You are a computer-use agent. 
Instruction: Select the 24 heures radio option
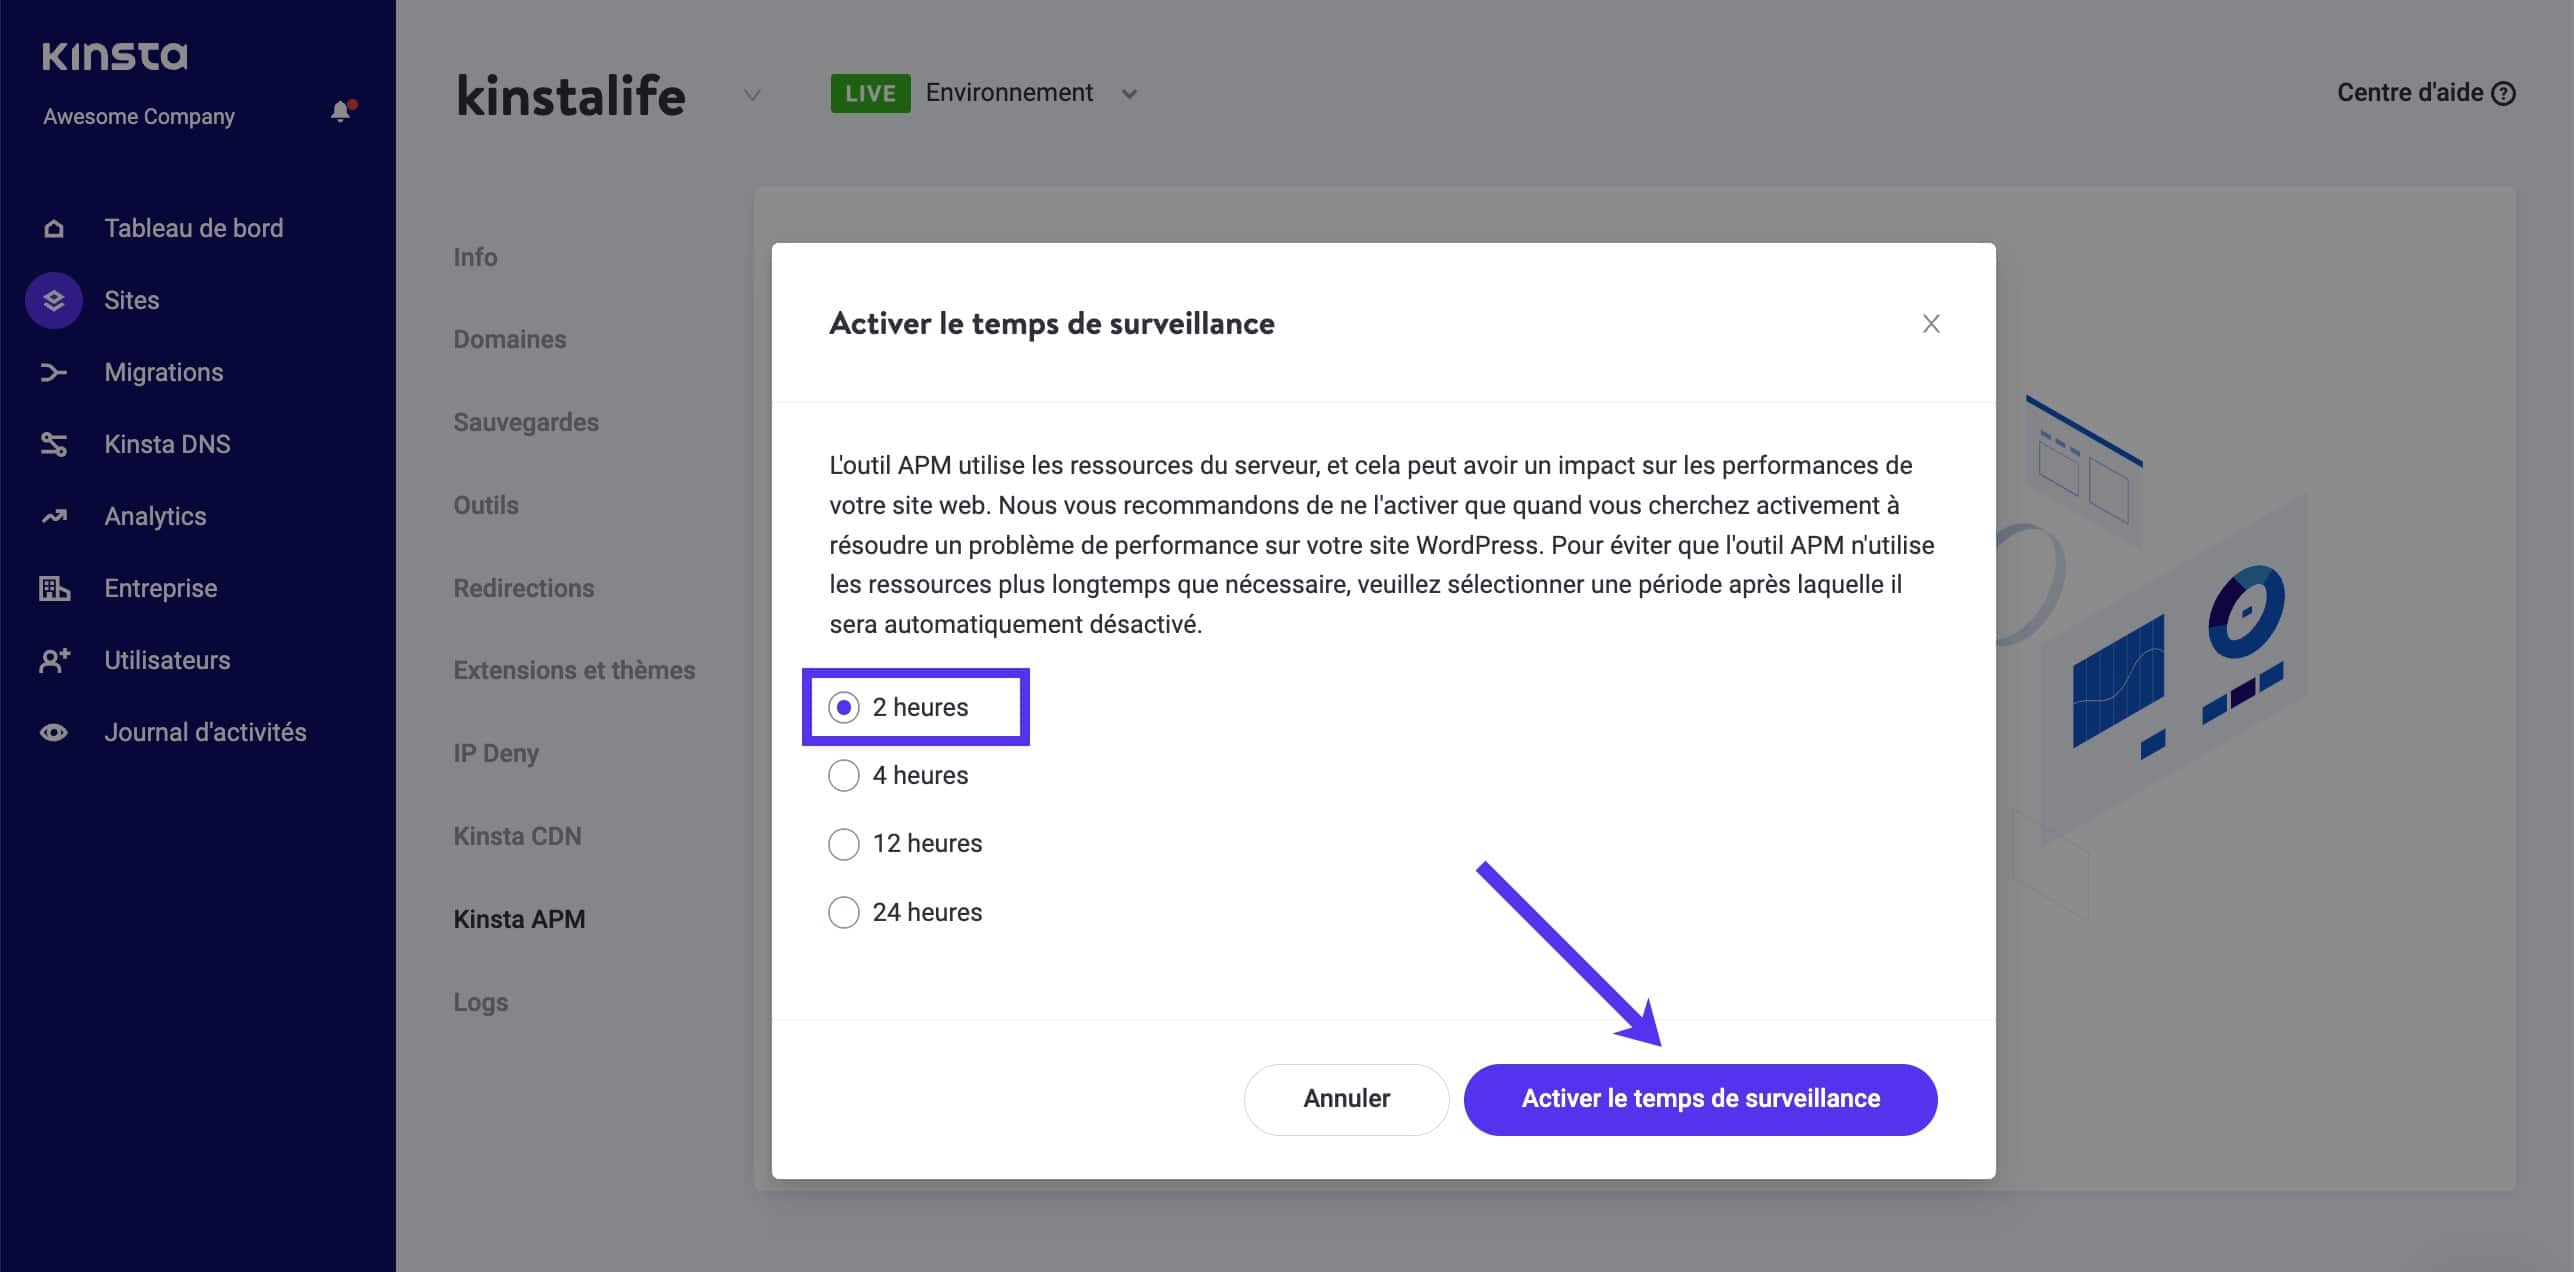coord(844,913)
